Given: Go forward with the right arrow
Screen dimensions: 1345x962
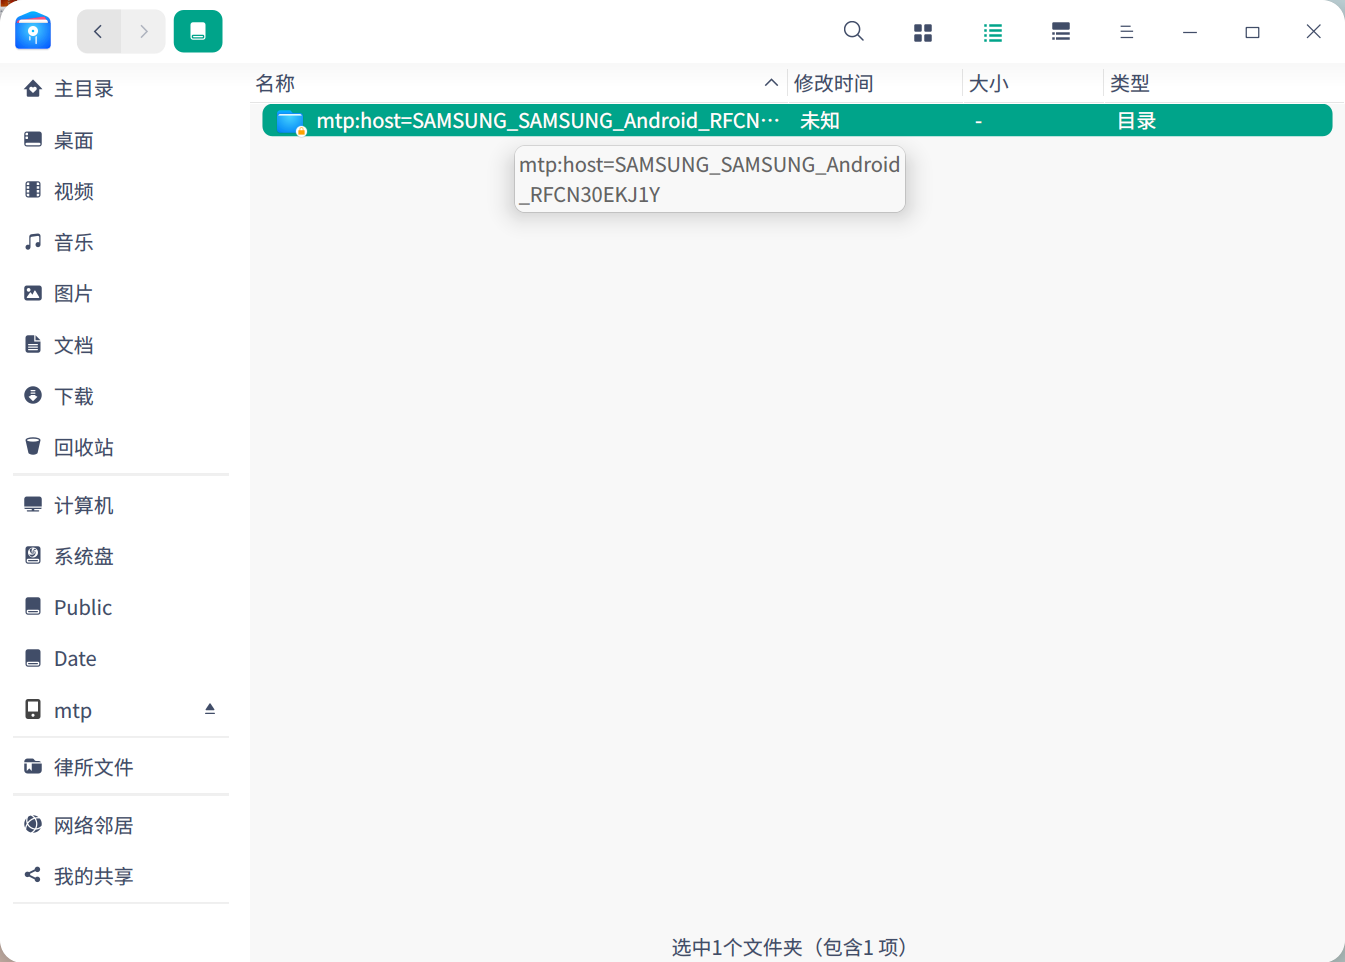Looking at the screenshot, I should (144, 32).
